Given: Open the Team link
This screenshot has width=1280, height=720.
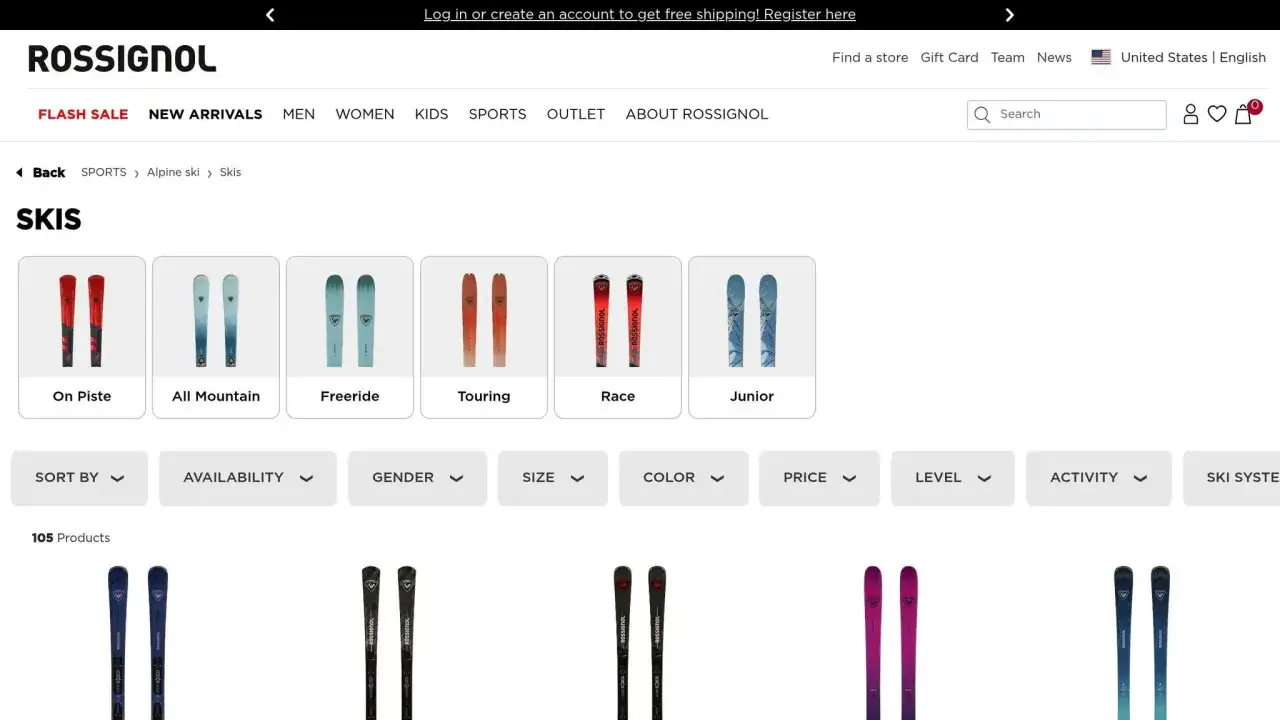Looking at the screenshot, I should (x=1008, y=58).
